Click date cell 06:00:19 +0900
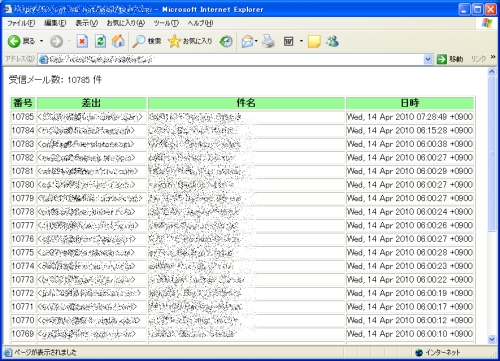 tap(410, 293)
